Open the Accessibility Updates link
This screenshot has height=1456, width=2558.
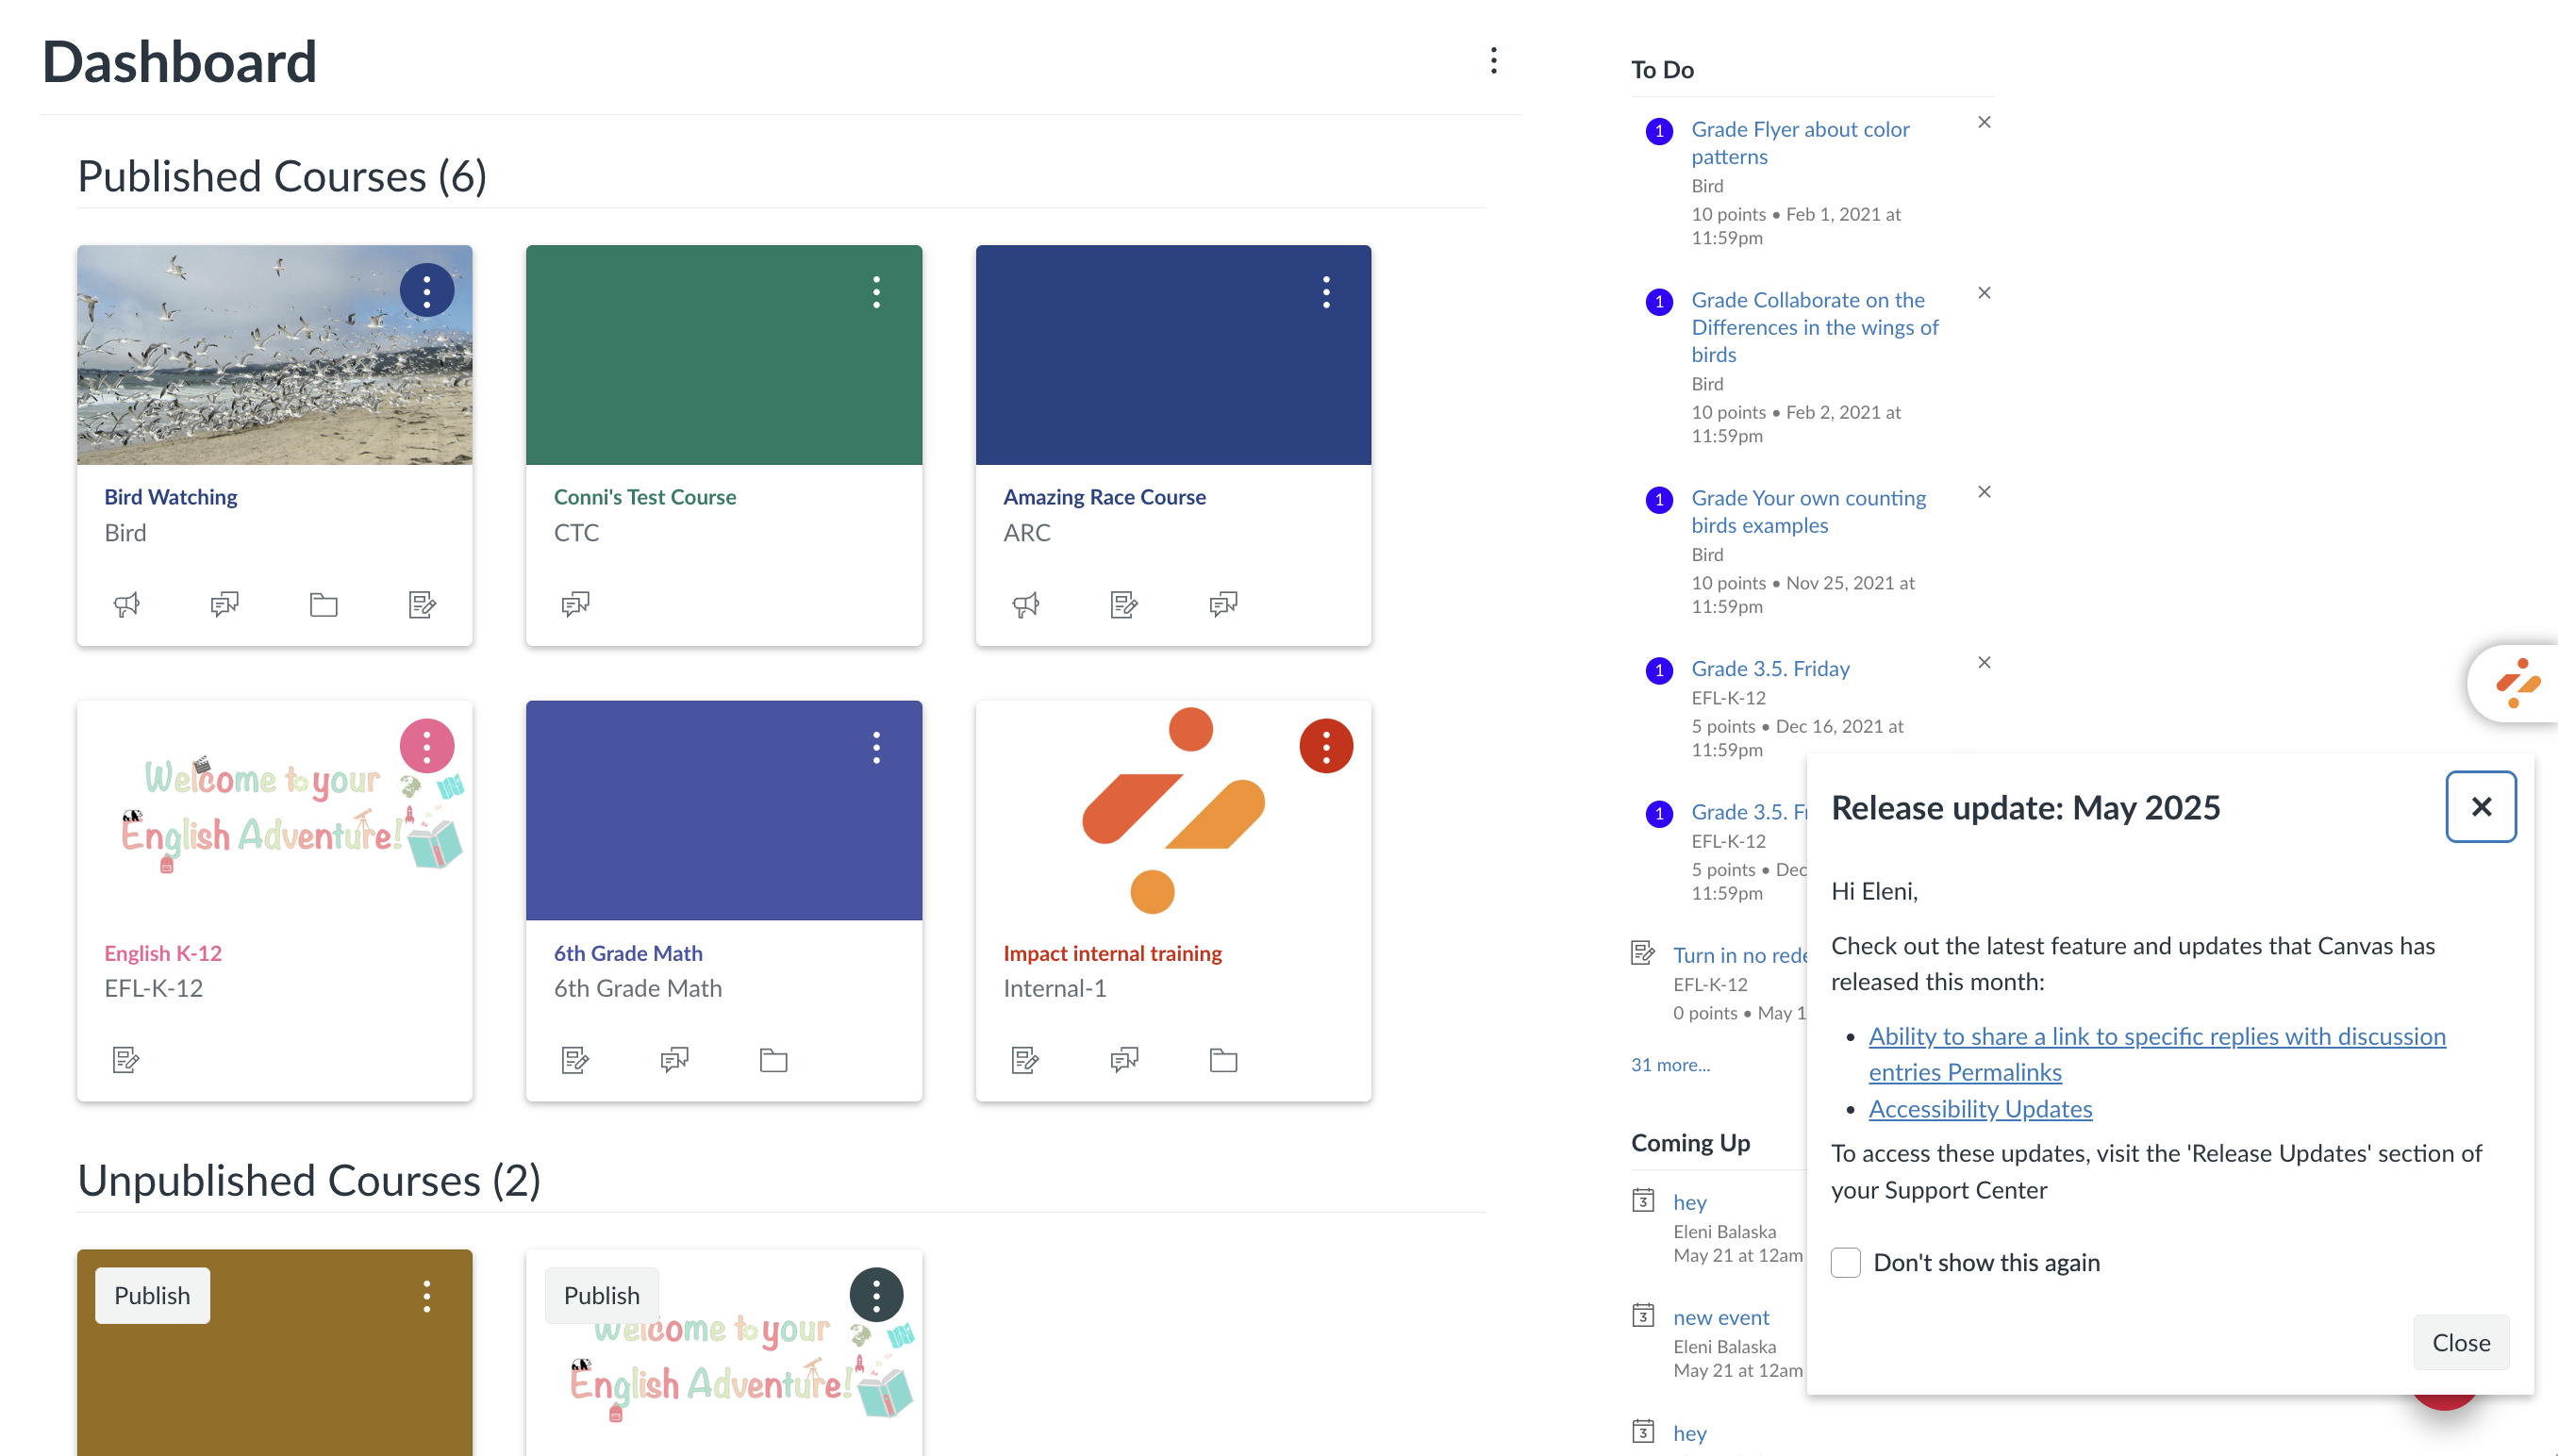(1979, 1108)
